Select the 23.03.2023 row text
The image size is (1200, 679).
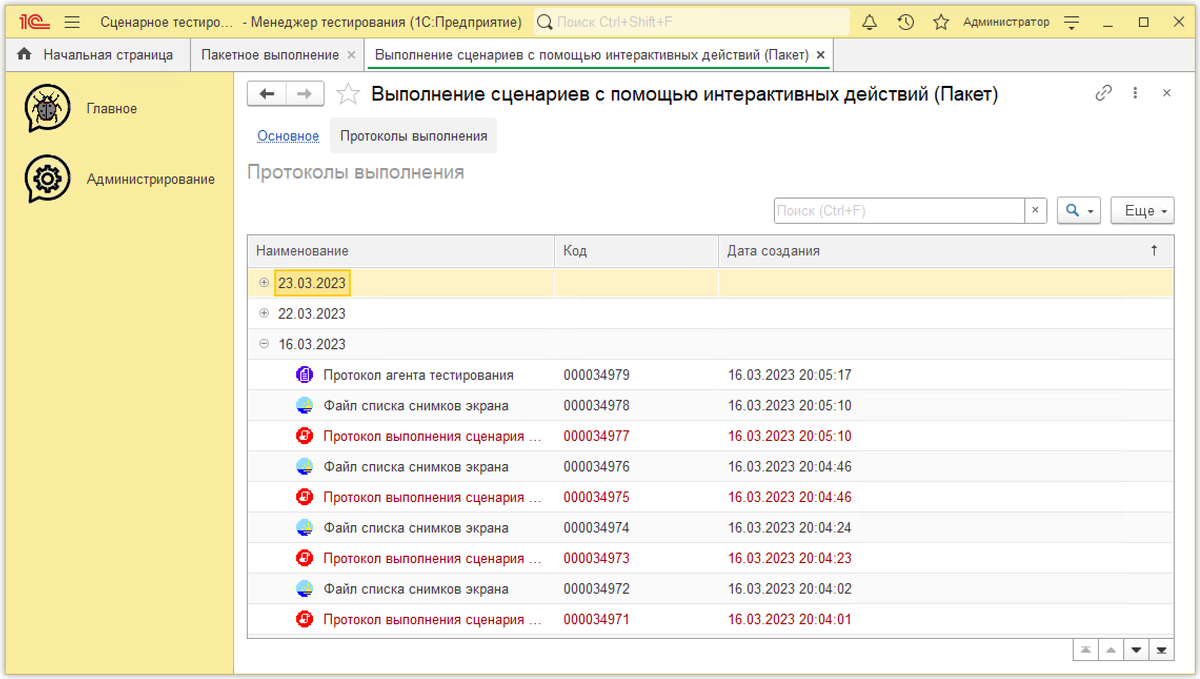point(312,283)
